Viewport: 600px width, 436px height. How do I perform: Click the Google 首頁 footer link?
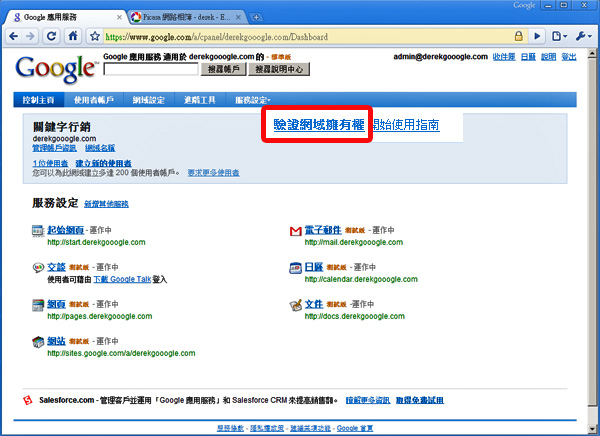coord(355,428)
